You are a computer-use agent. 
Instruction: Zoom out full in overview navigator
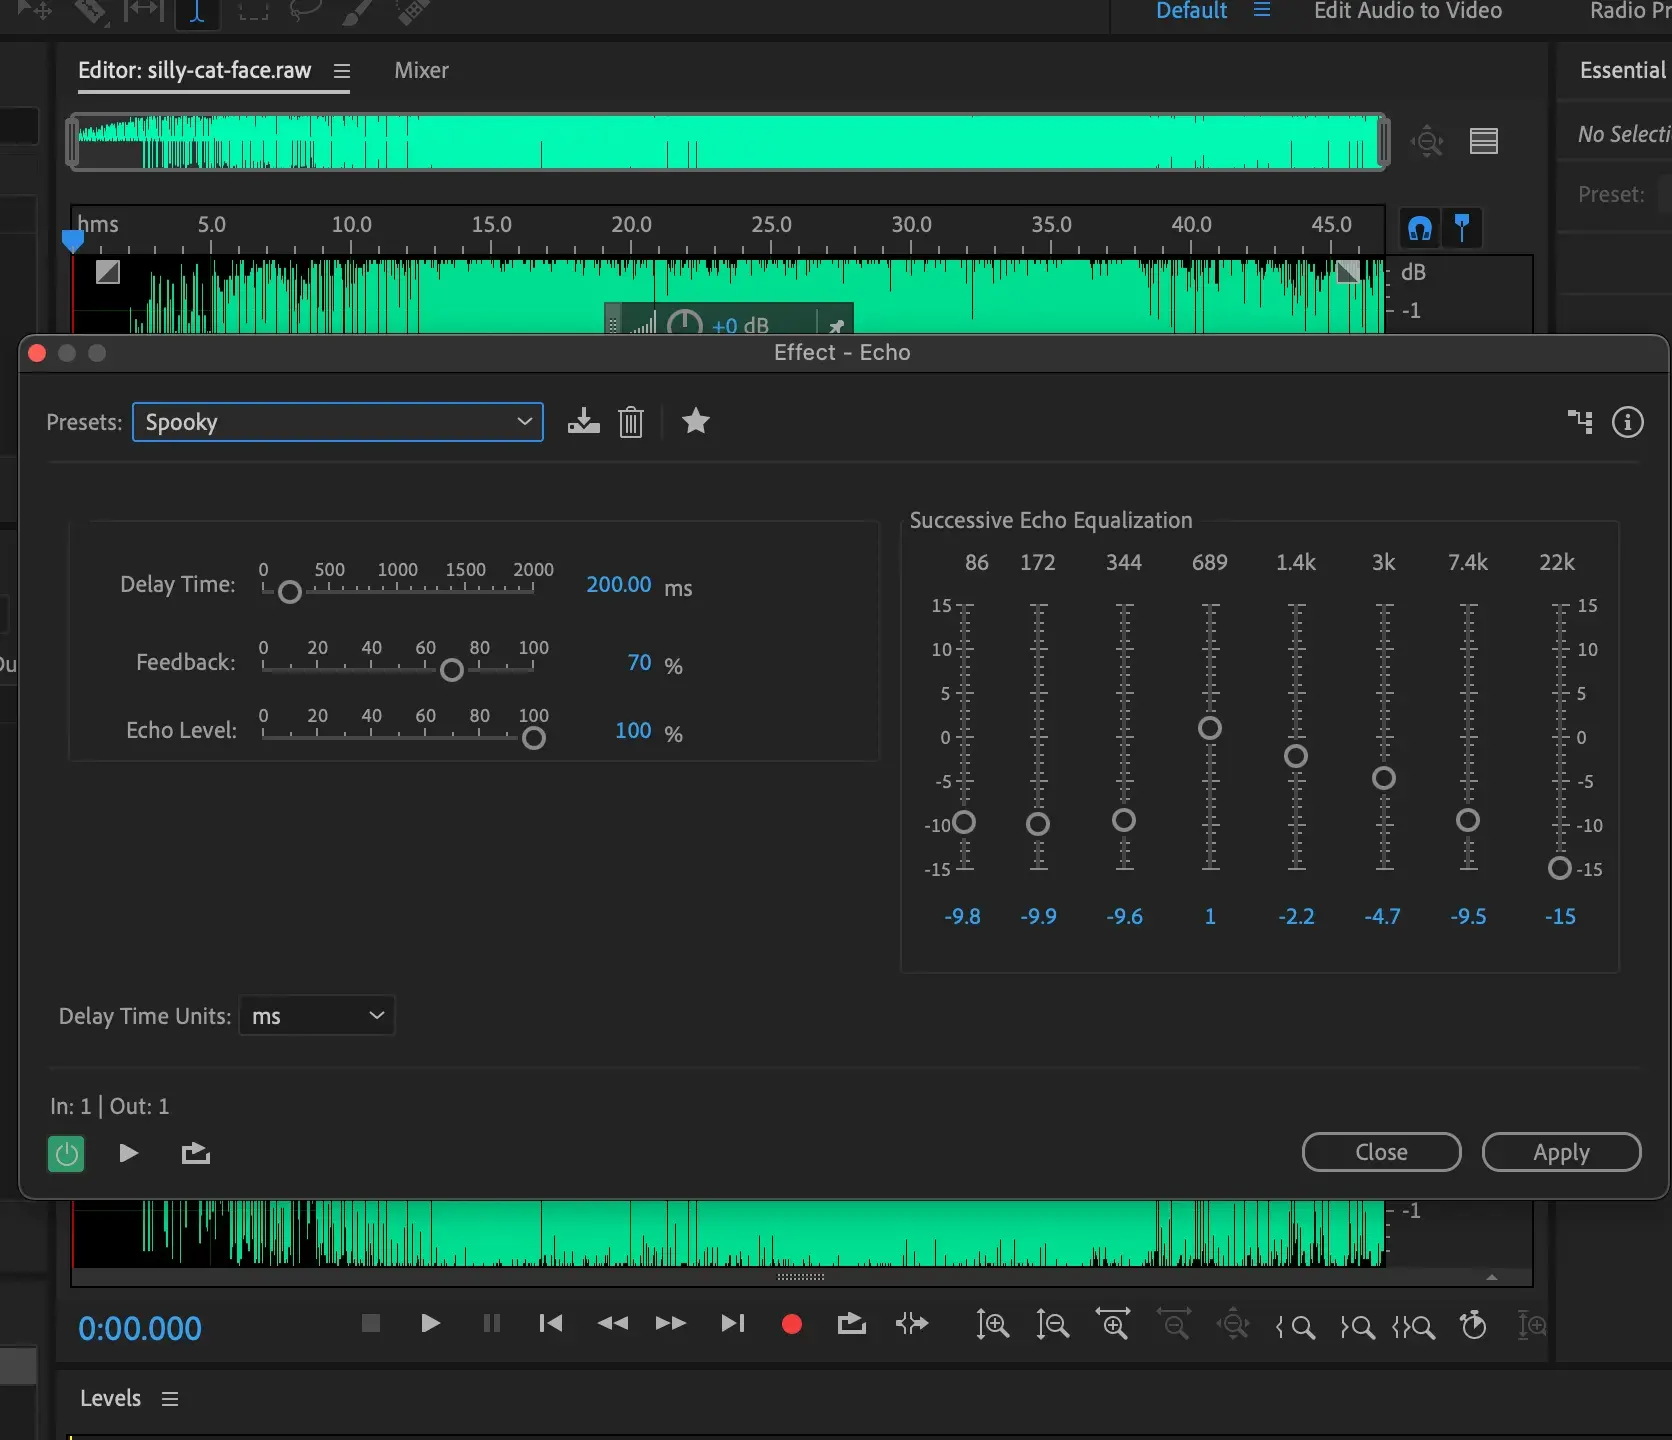[x=1427, y=142]
